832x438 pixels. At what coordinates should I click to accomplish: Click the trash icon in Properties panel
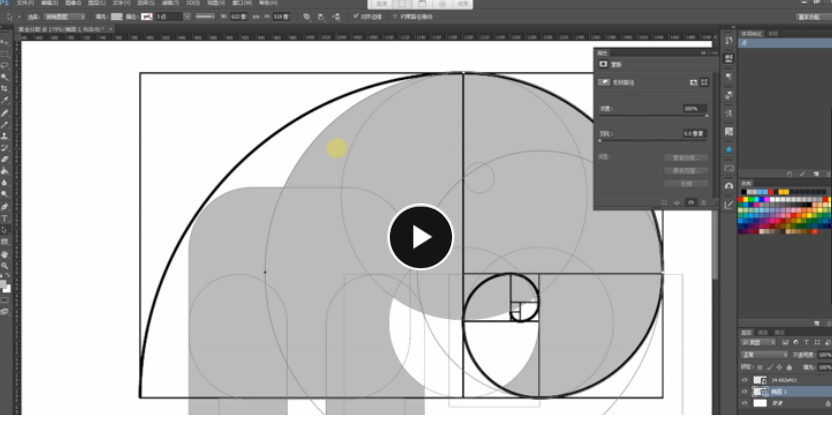[704, 202]
